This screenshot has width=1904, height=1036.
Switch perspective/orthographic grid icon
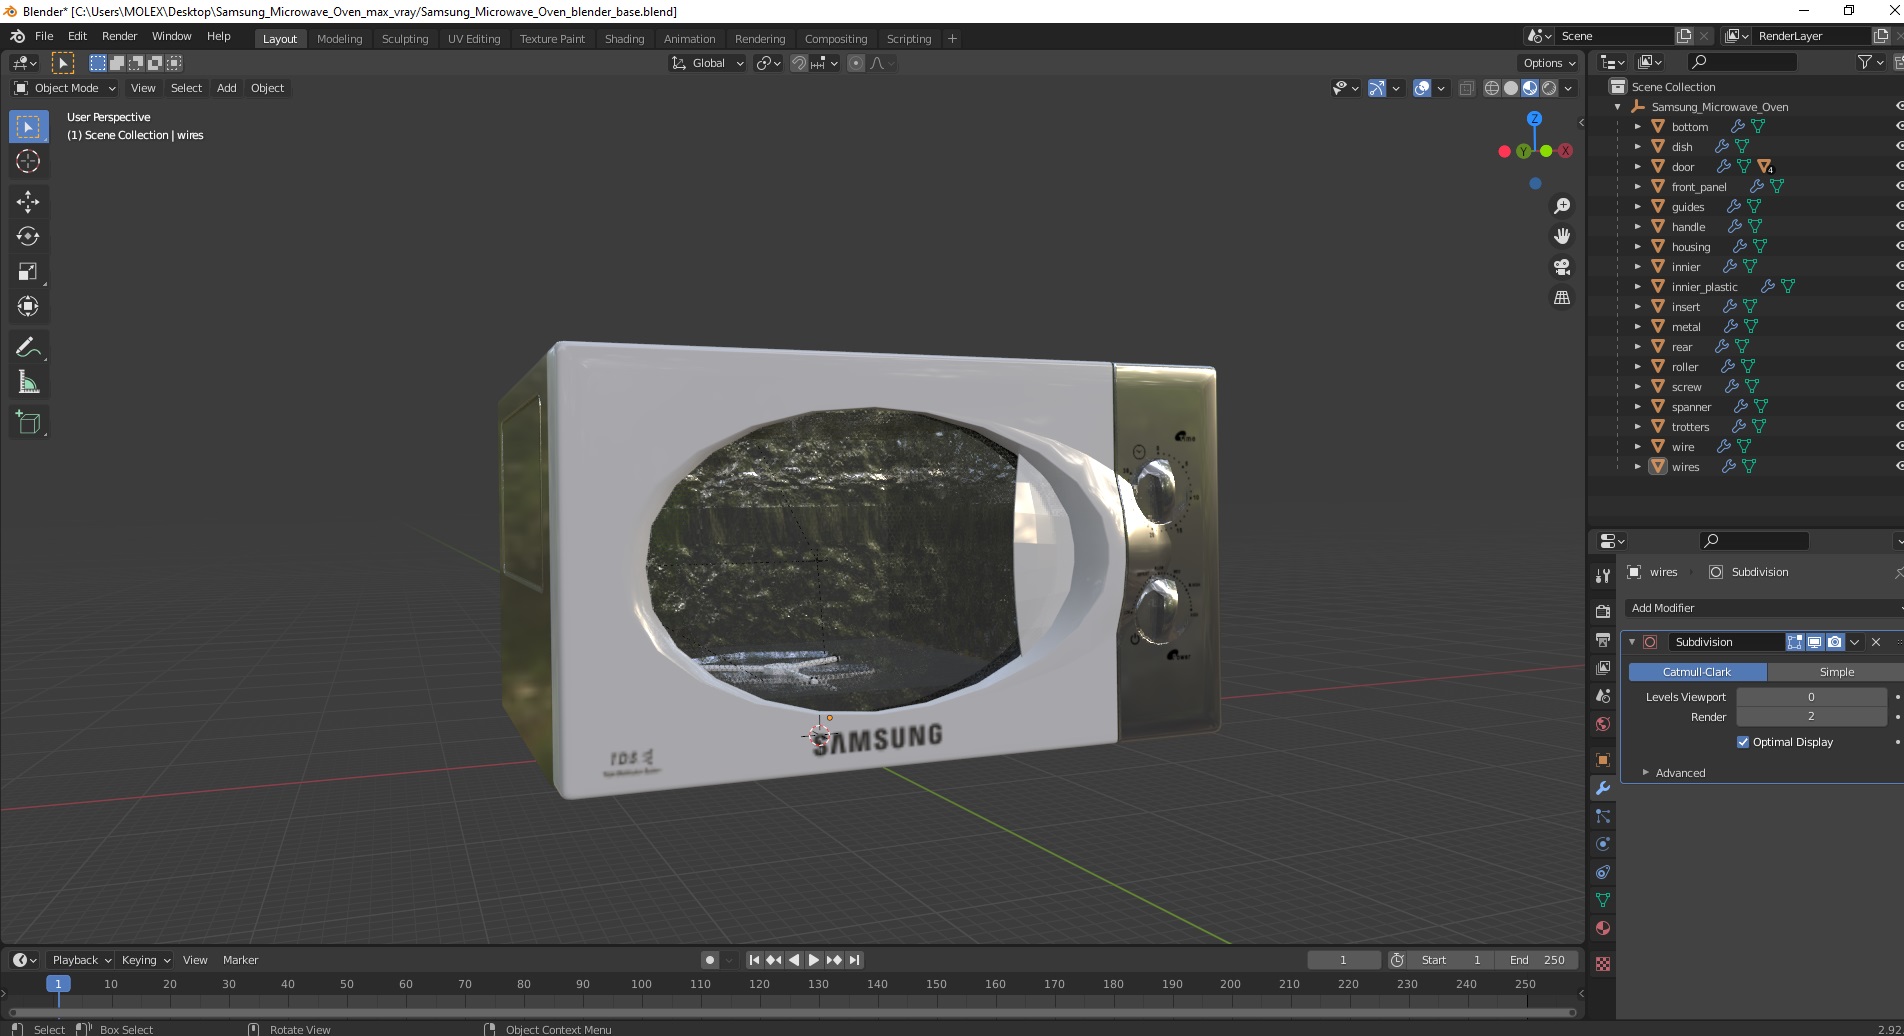(x=1561, y=298)
